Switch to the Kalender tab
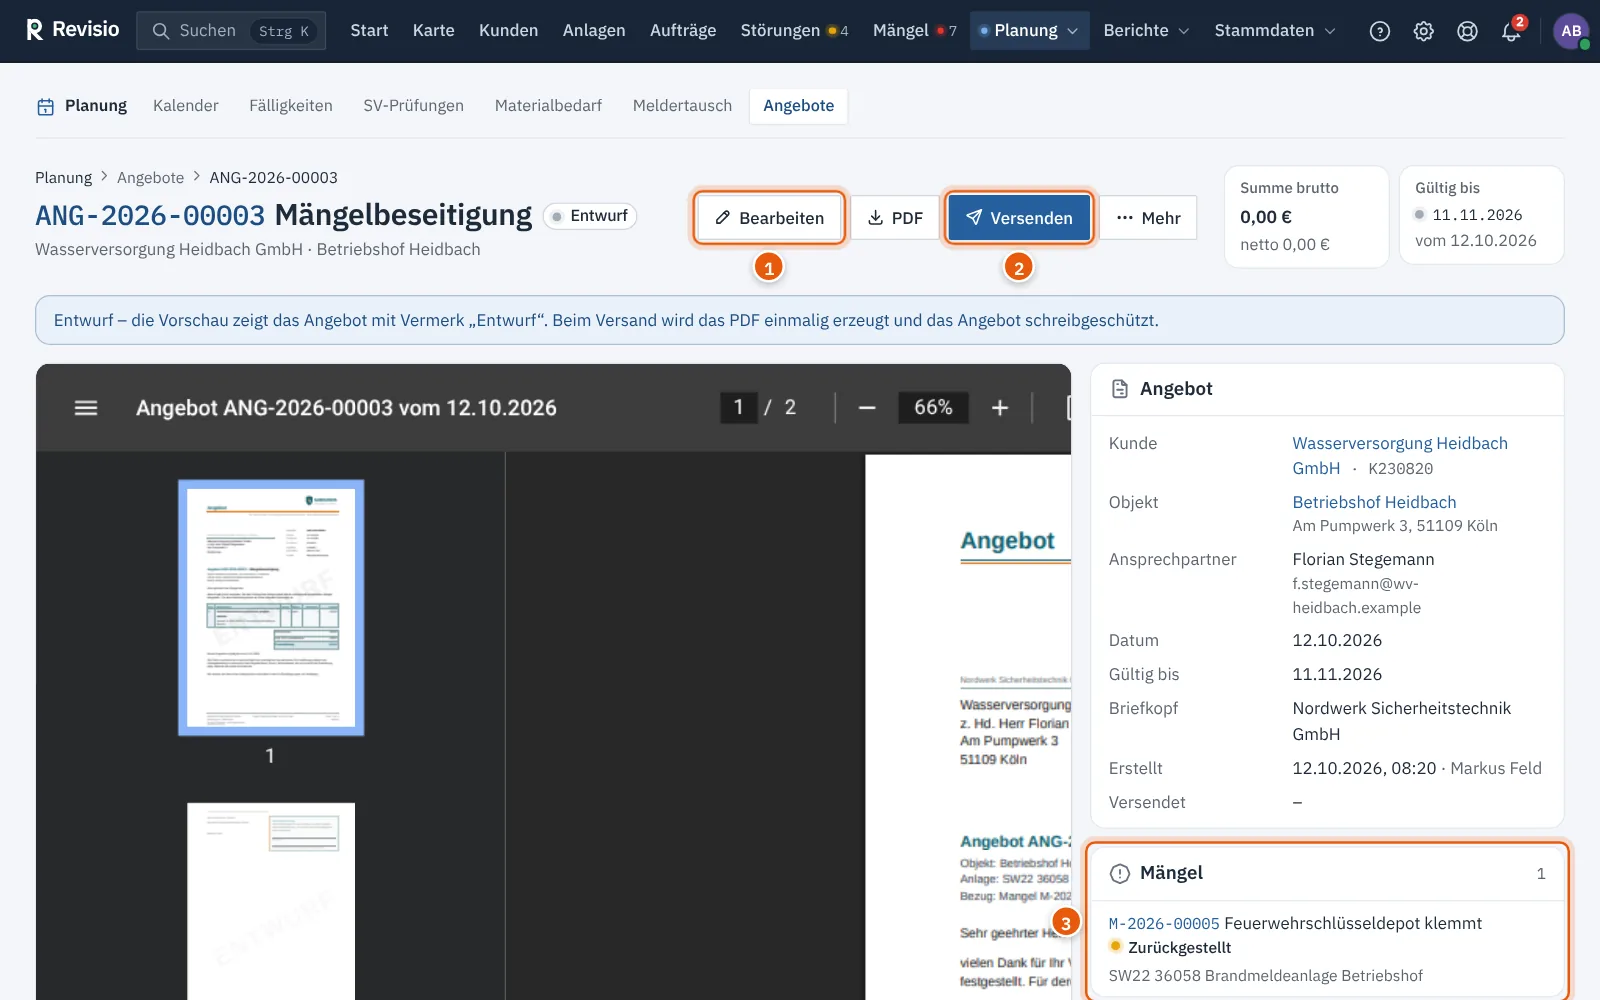Image resolution: width=1600 pixels, height=1000 pixels. pos(185,106)
